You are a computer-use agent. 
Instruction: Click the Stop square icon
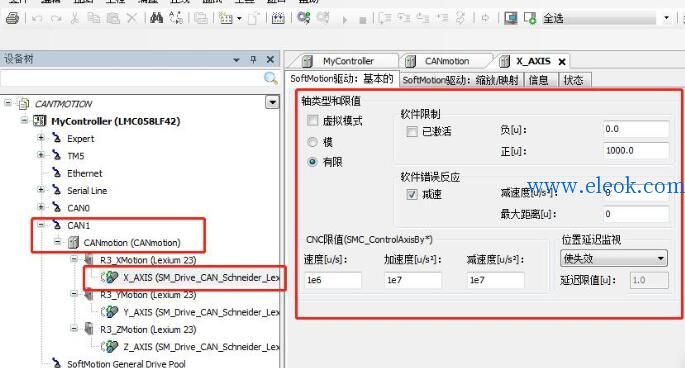363,20
